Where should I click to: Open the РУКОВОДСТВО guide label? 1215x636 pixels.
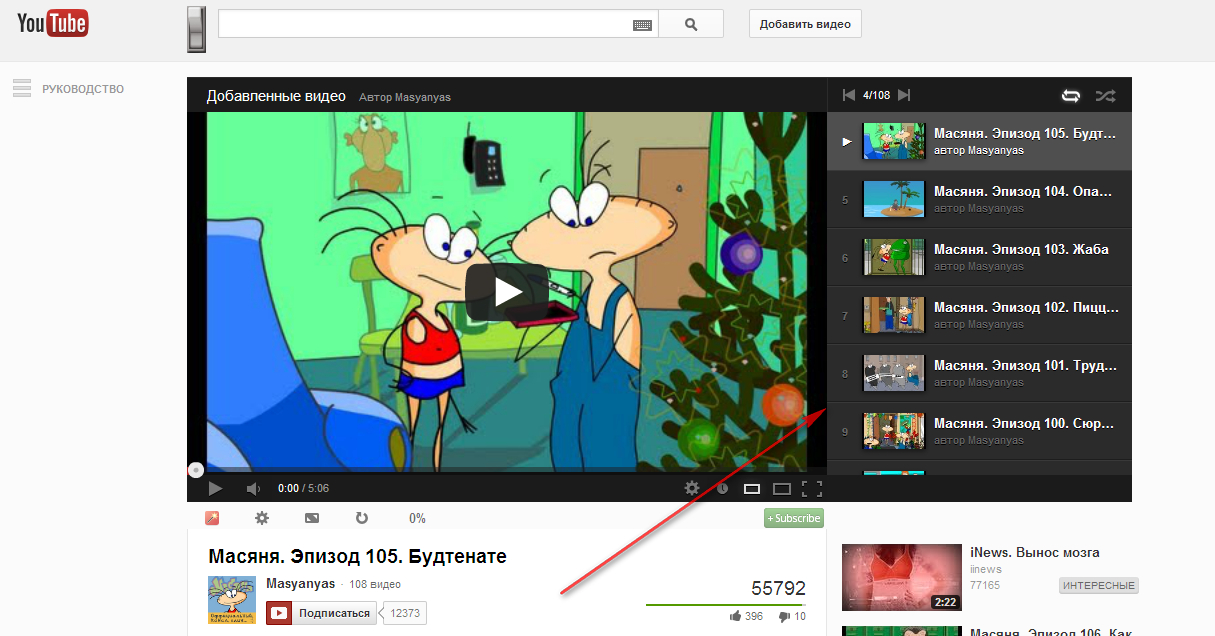(83, 89)
